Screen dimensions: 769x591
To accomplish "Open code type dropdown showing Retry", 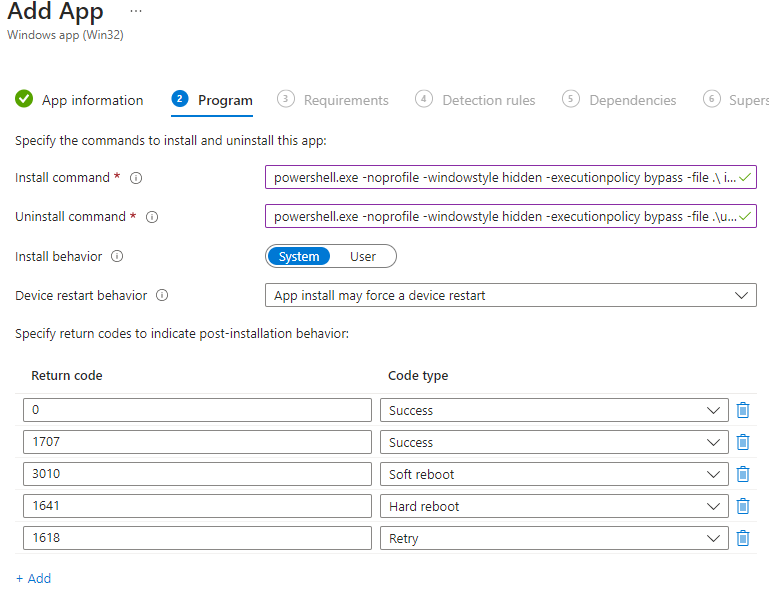I will (554, 538).
